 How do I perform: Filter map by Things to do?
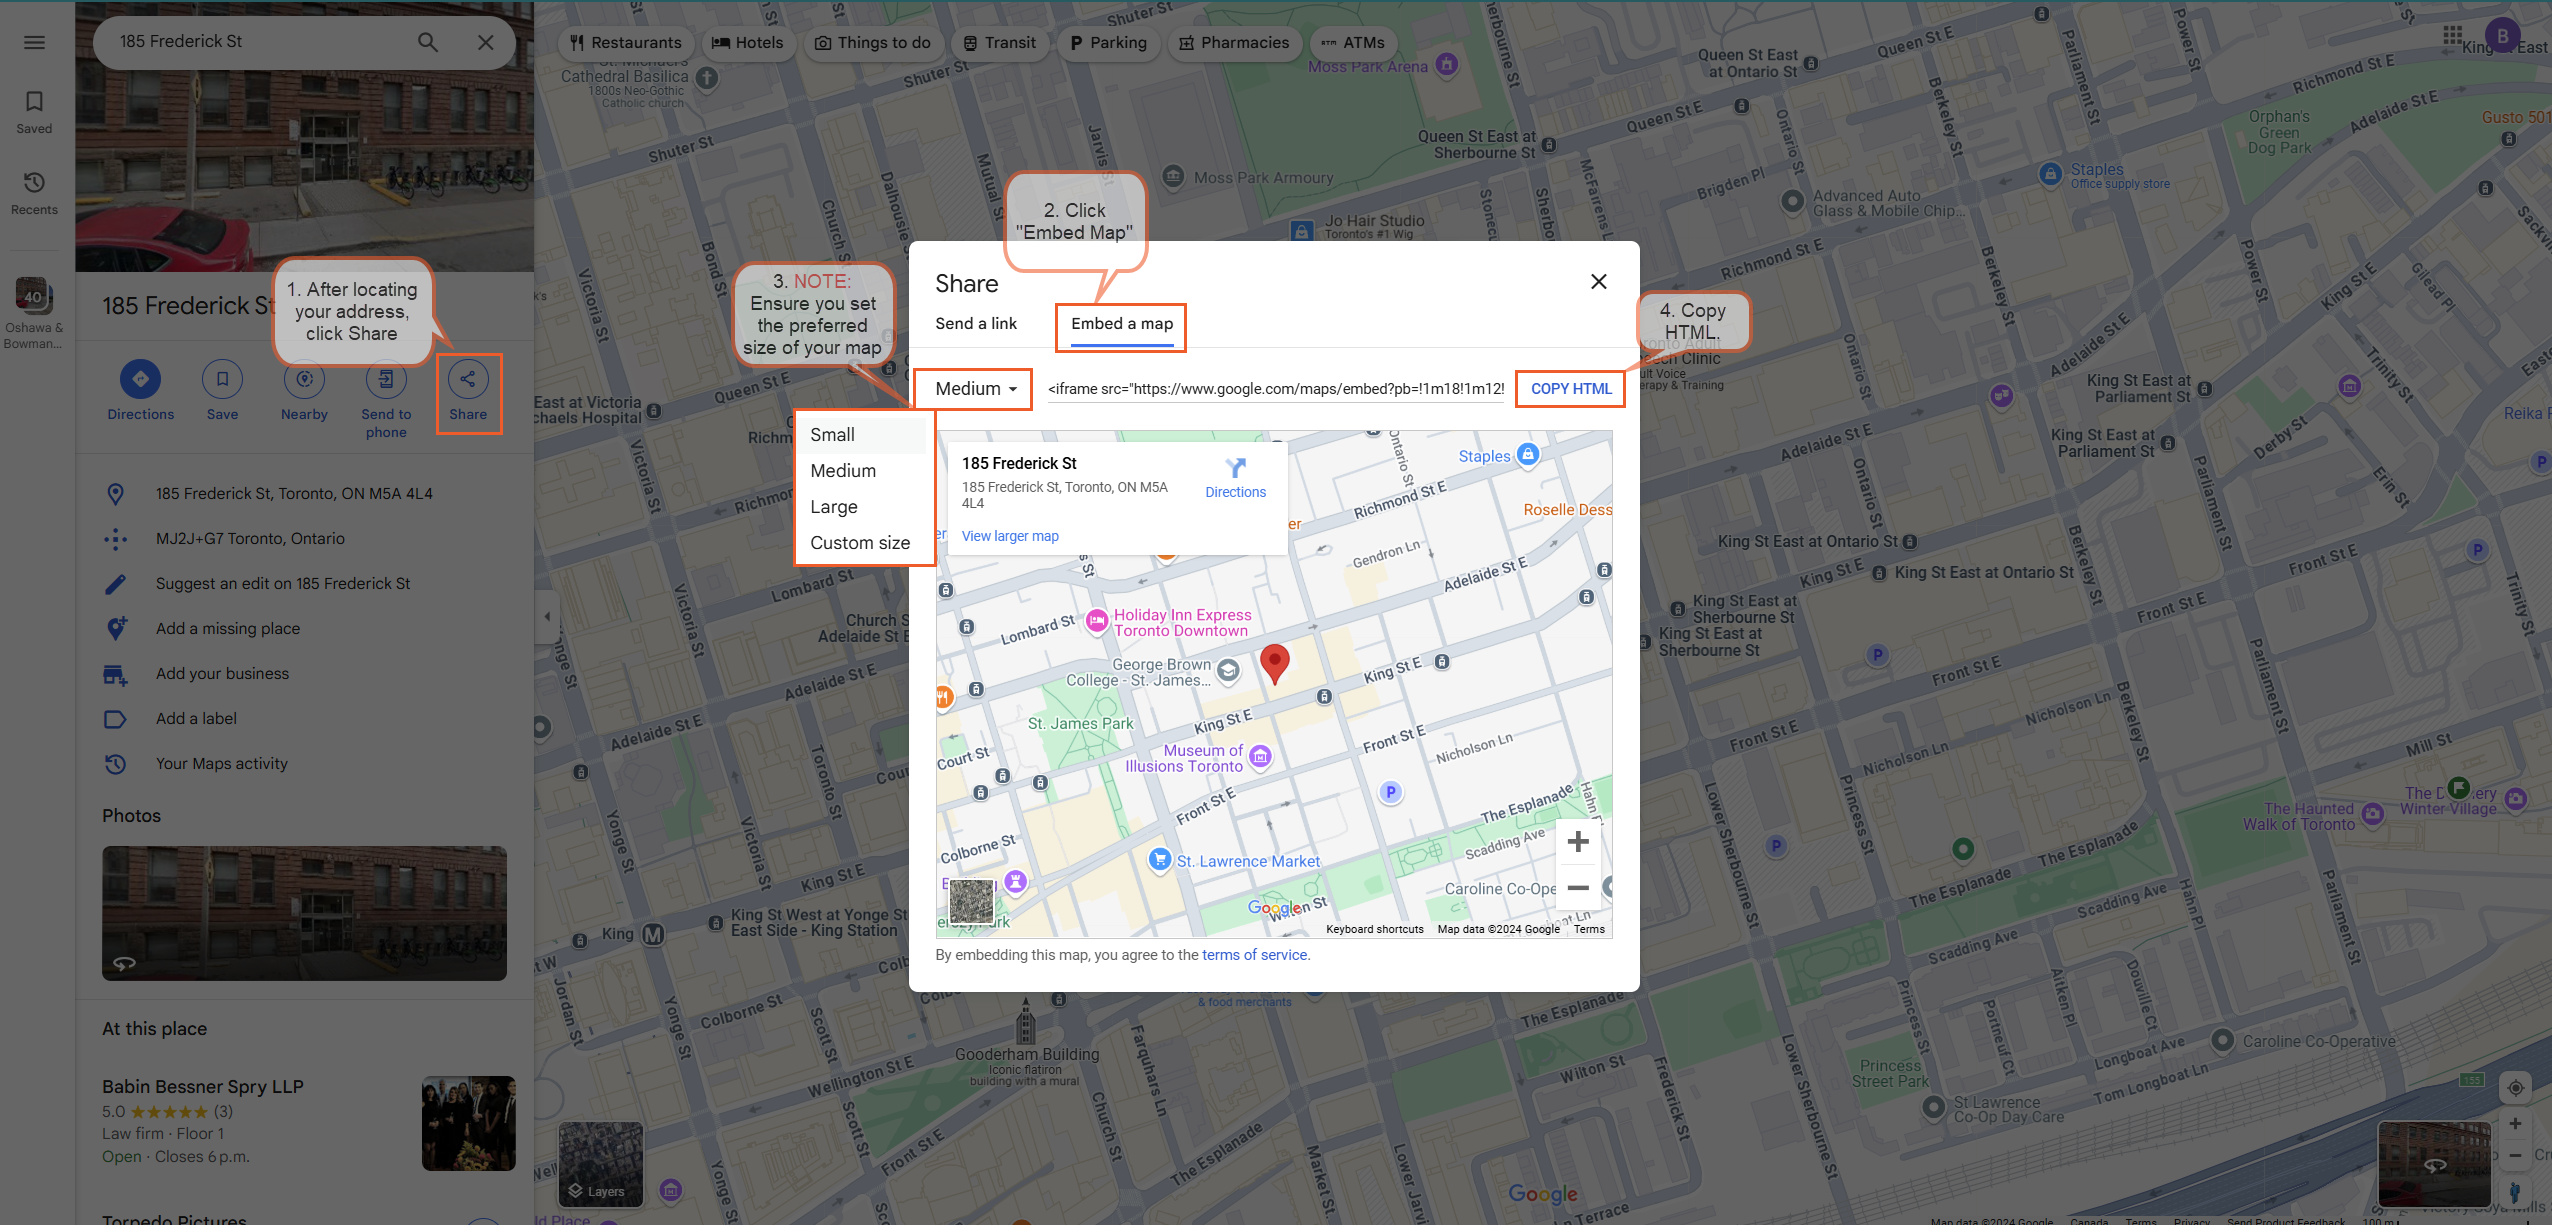point(874,43)
